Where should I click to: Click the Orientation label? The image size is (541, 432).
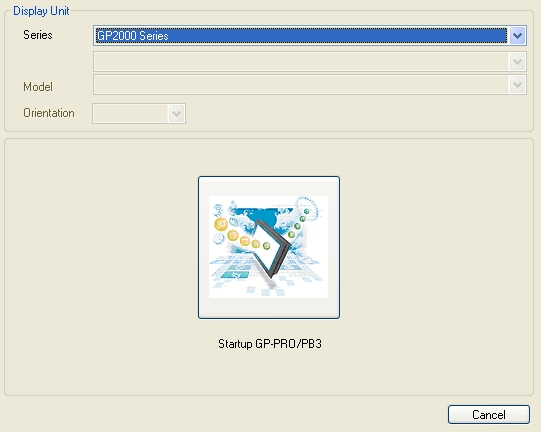click(x=49, y=113)
